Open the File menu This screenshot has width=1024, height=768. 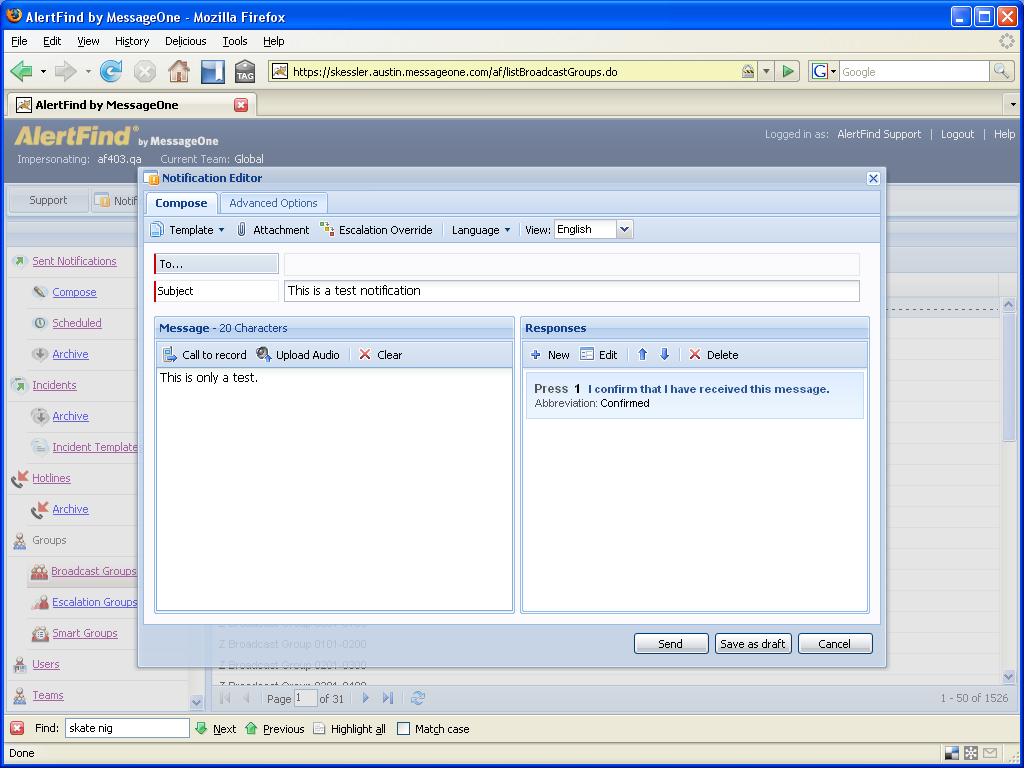(x=20, y=41)
